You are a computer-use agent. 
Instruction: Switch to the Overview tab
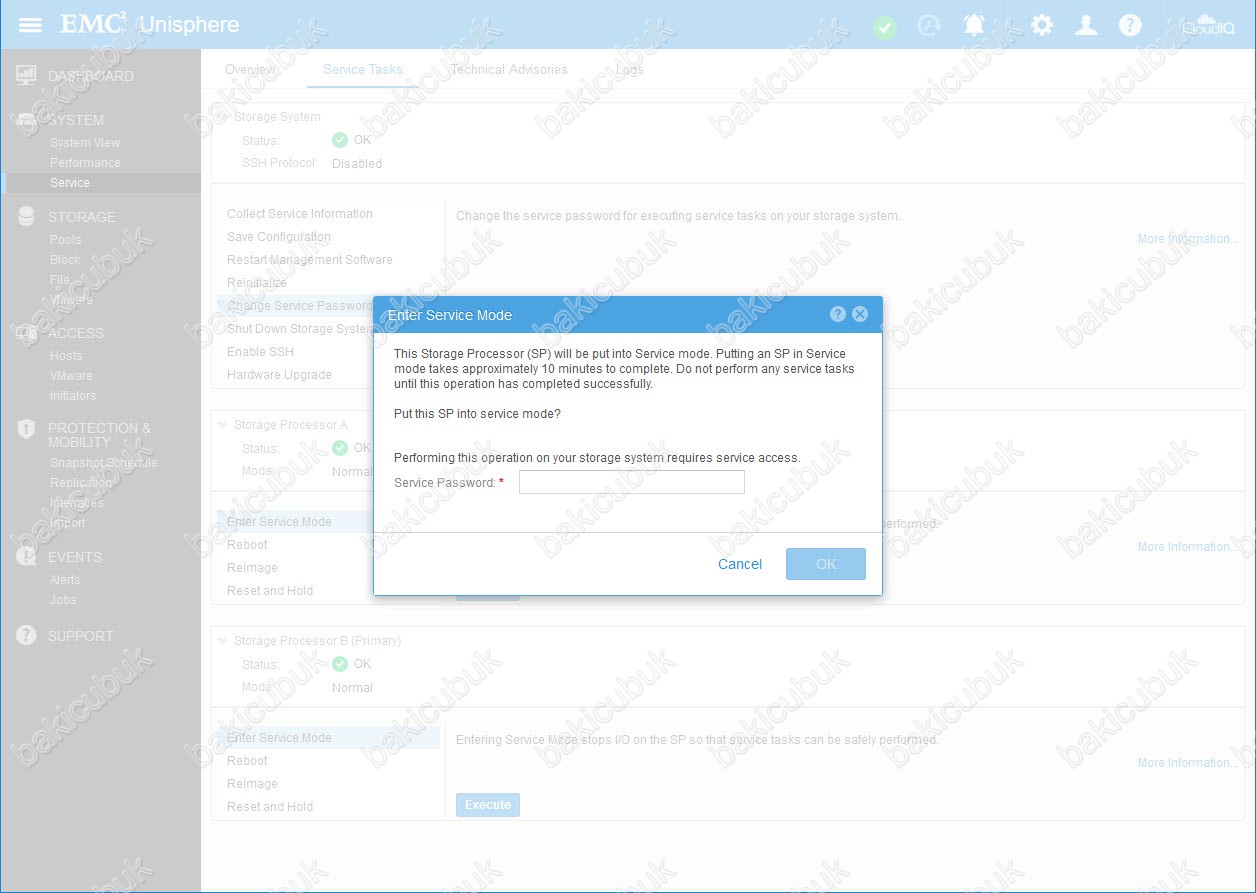point(250,70)
